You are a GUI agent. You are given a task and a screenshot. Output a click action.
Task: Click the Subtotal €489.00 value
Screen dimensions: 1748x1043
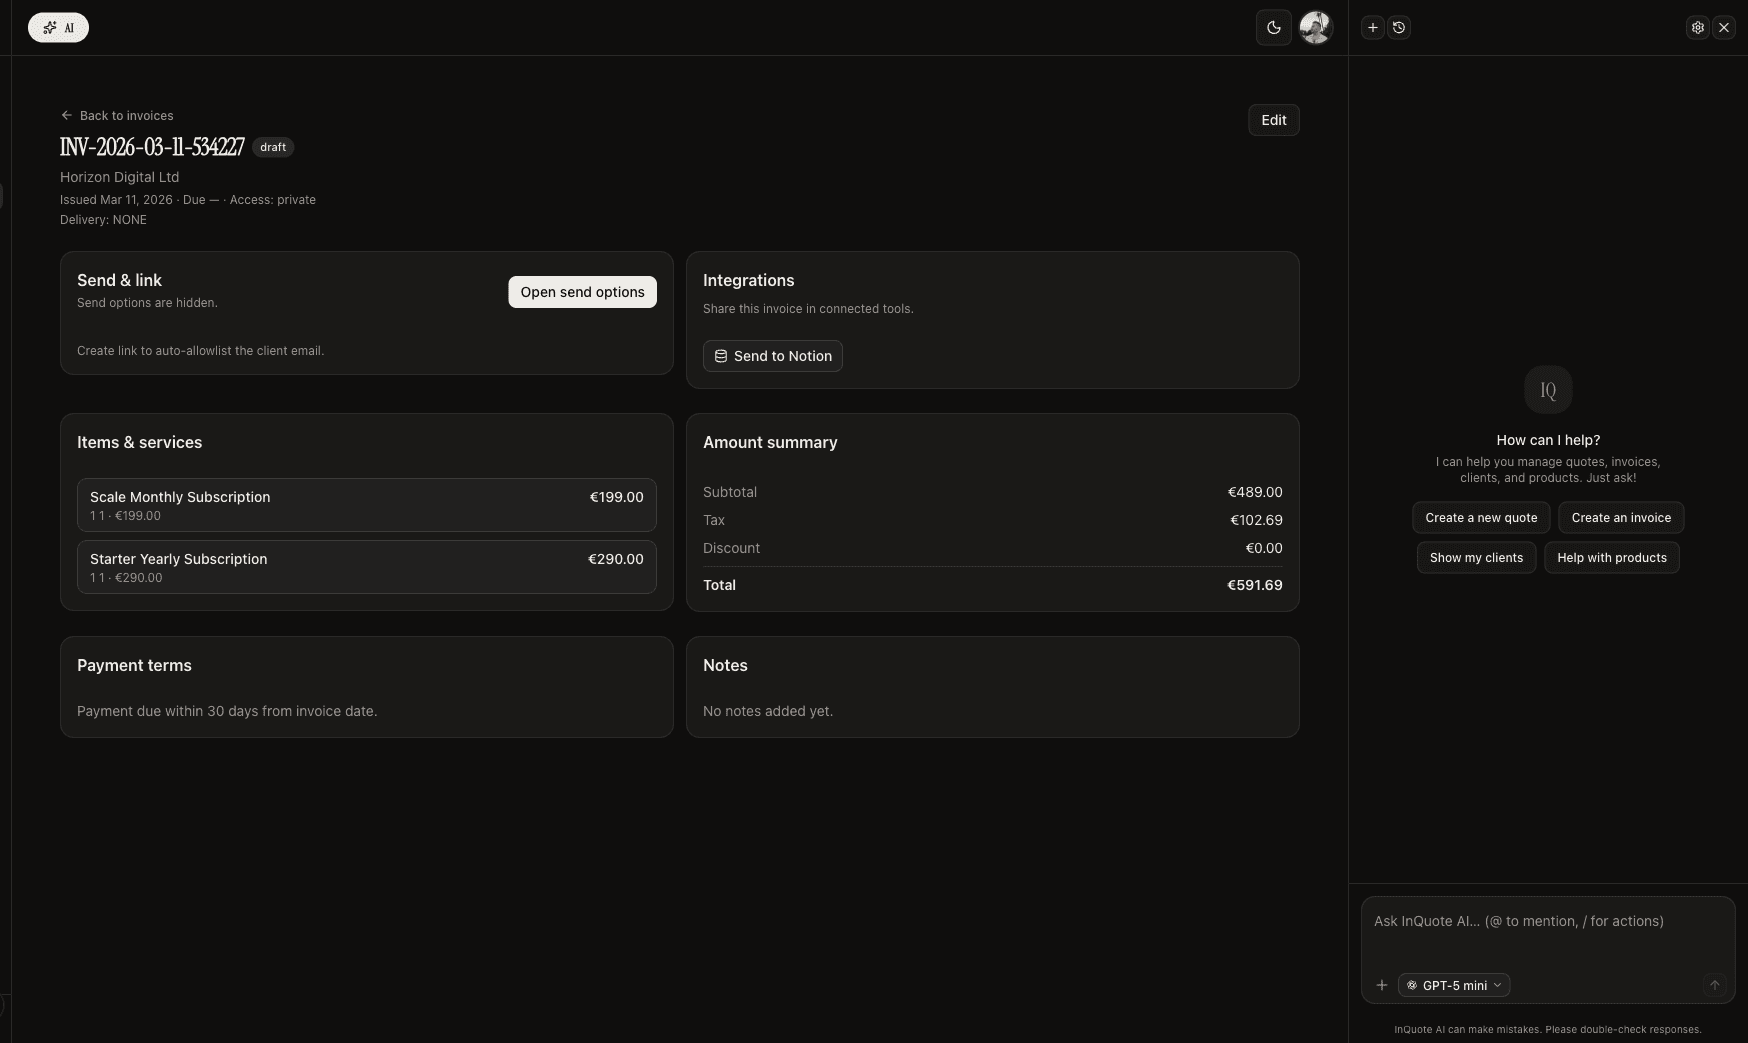pyautogui.click(x=1254, y=492)
